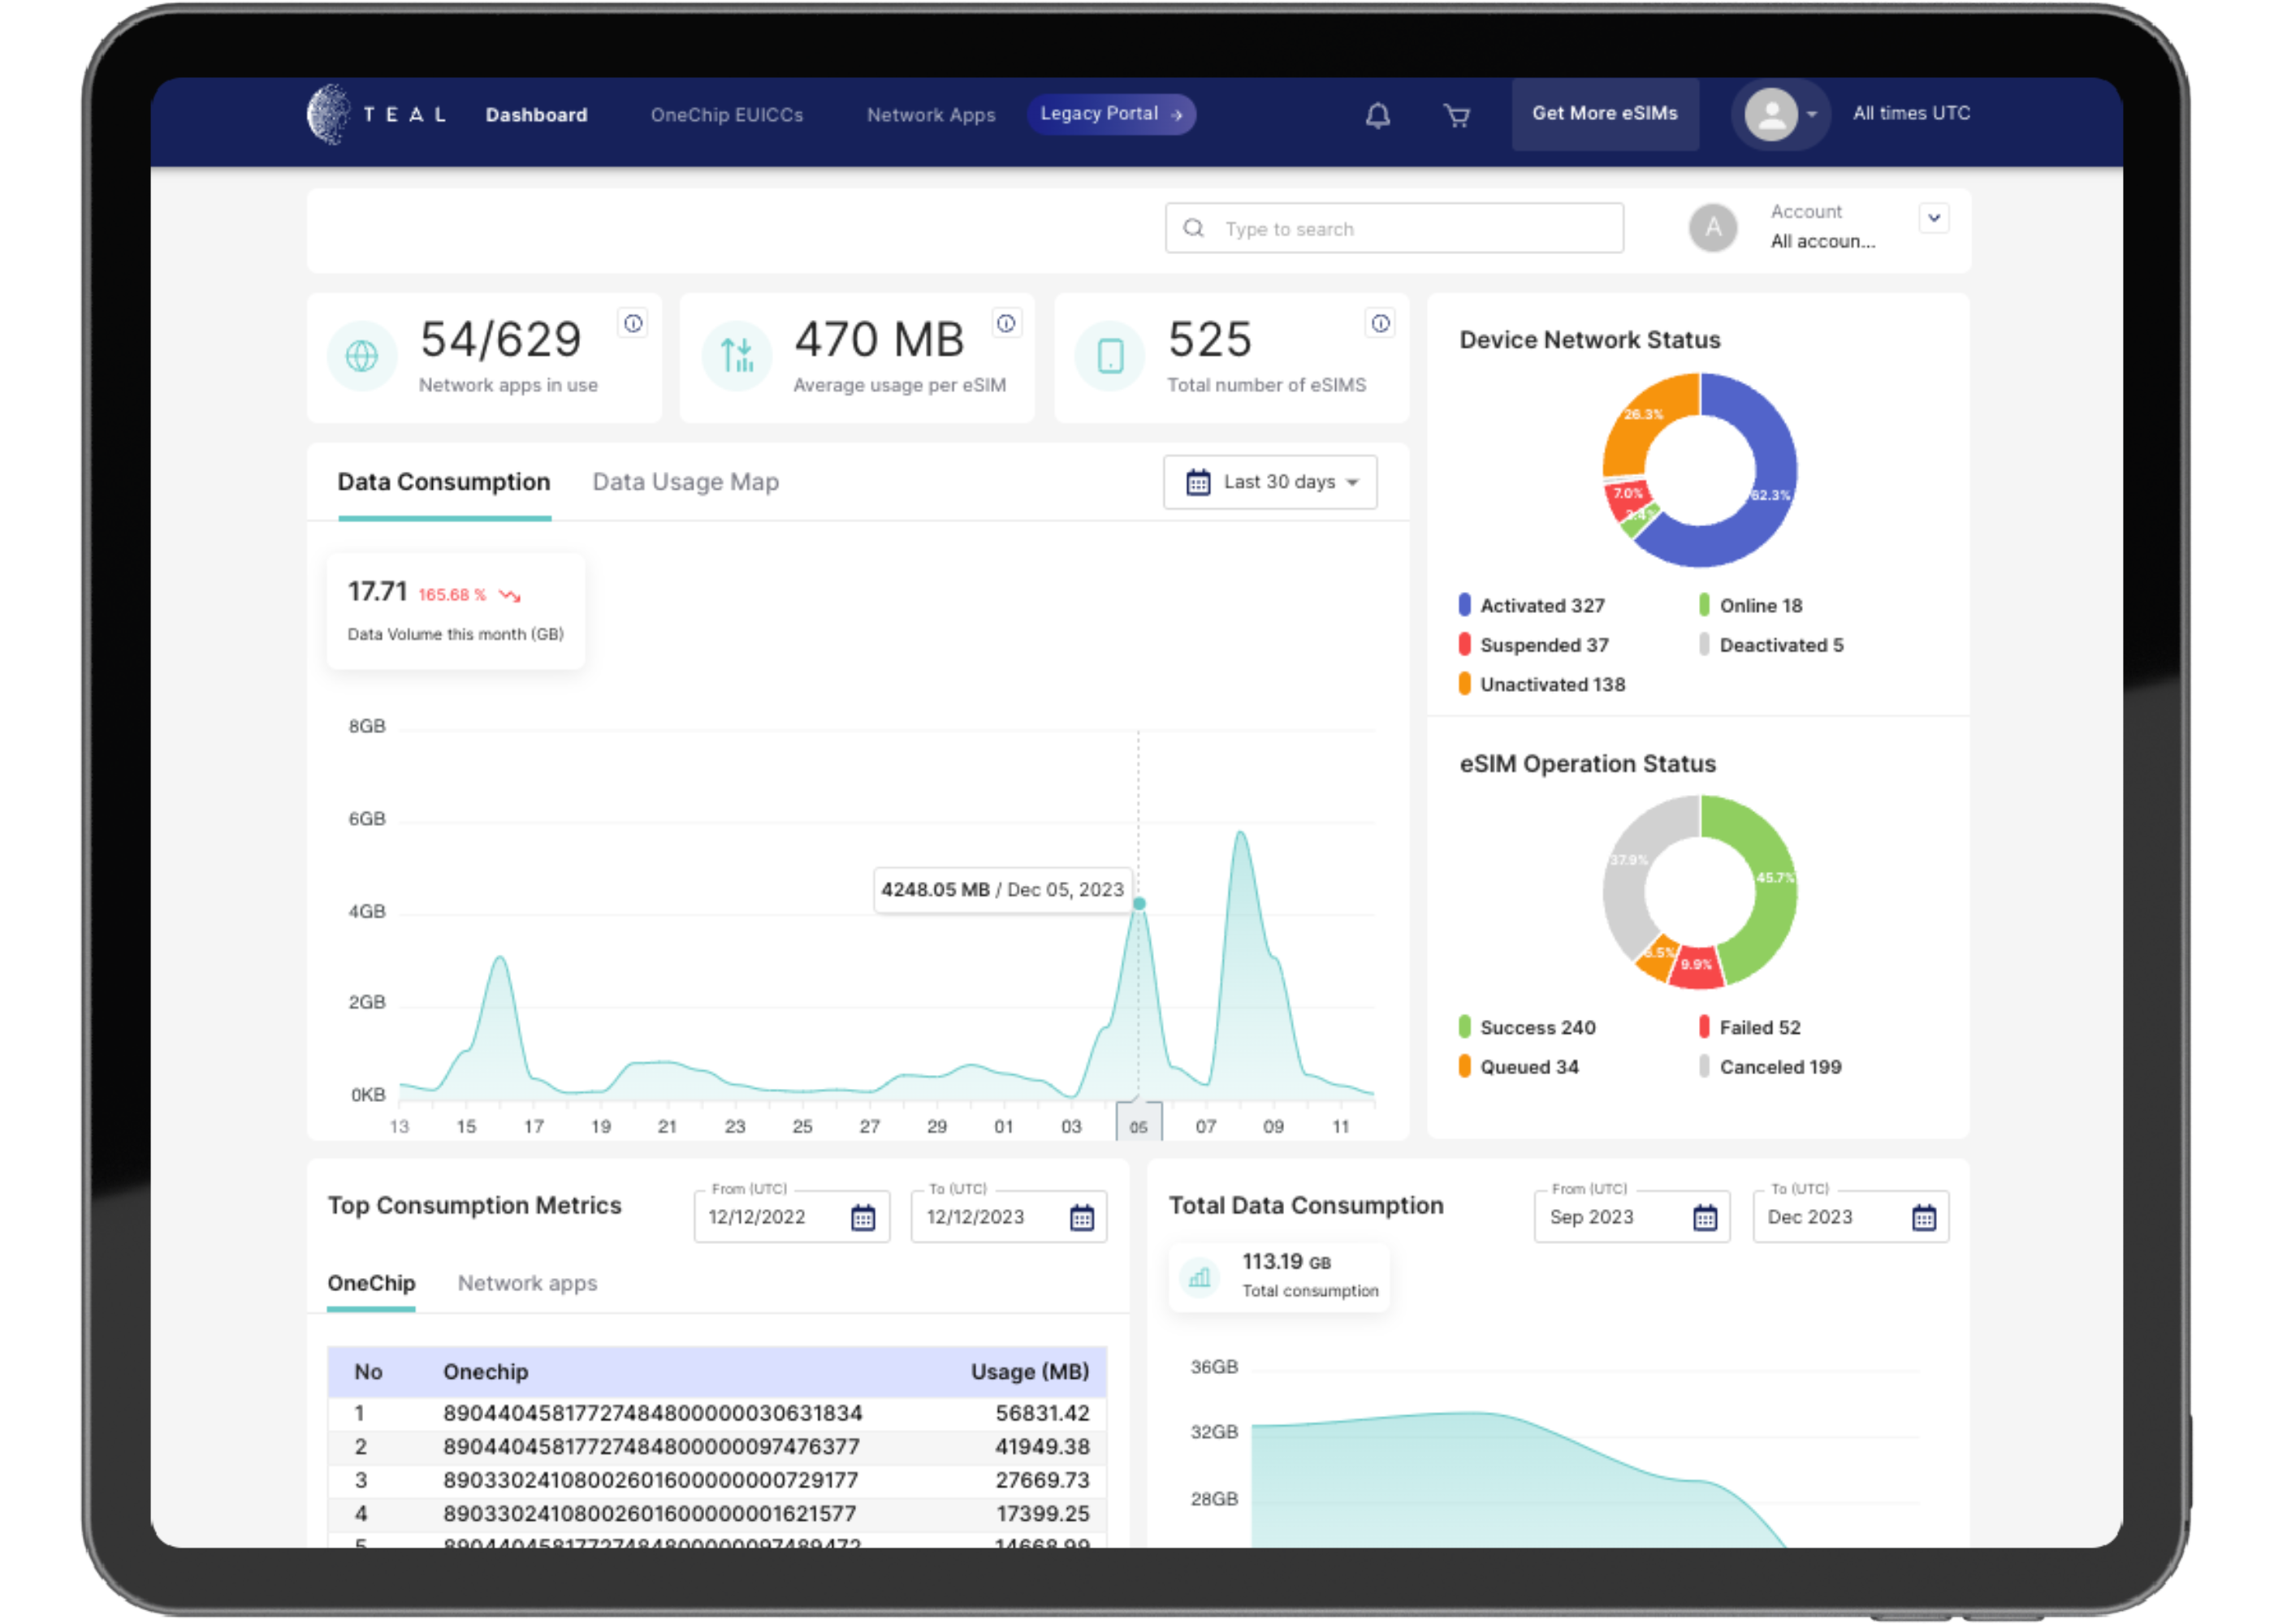Toggle Activated series in Device Network legend
This screenshot has height=1624, width=2274.
pyautogui.click(x=1532, y=605)
